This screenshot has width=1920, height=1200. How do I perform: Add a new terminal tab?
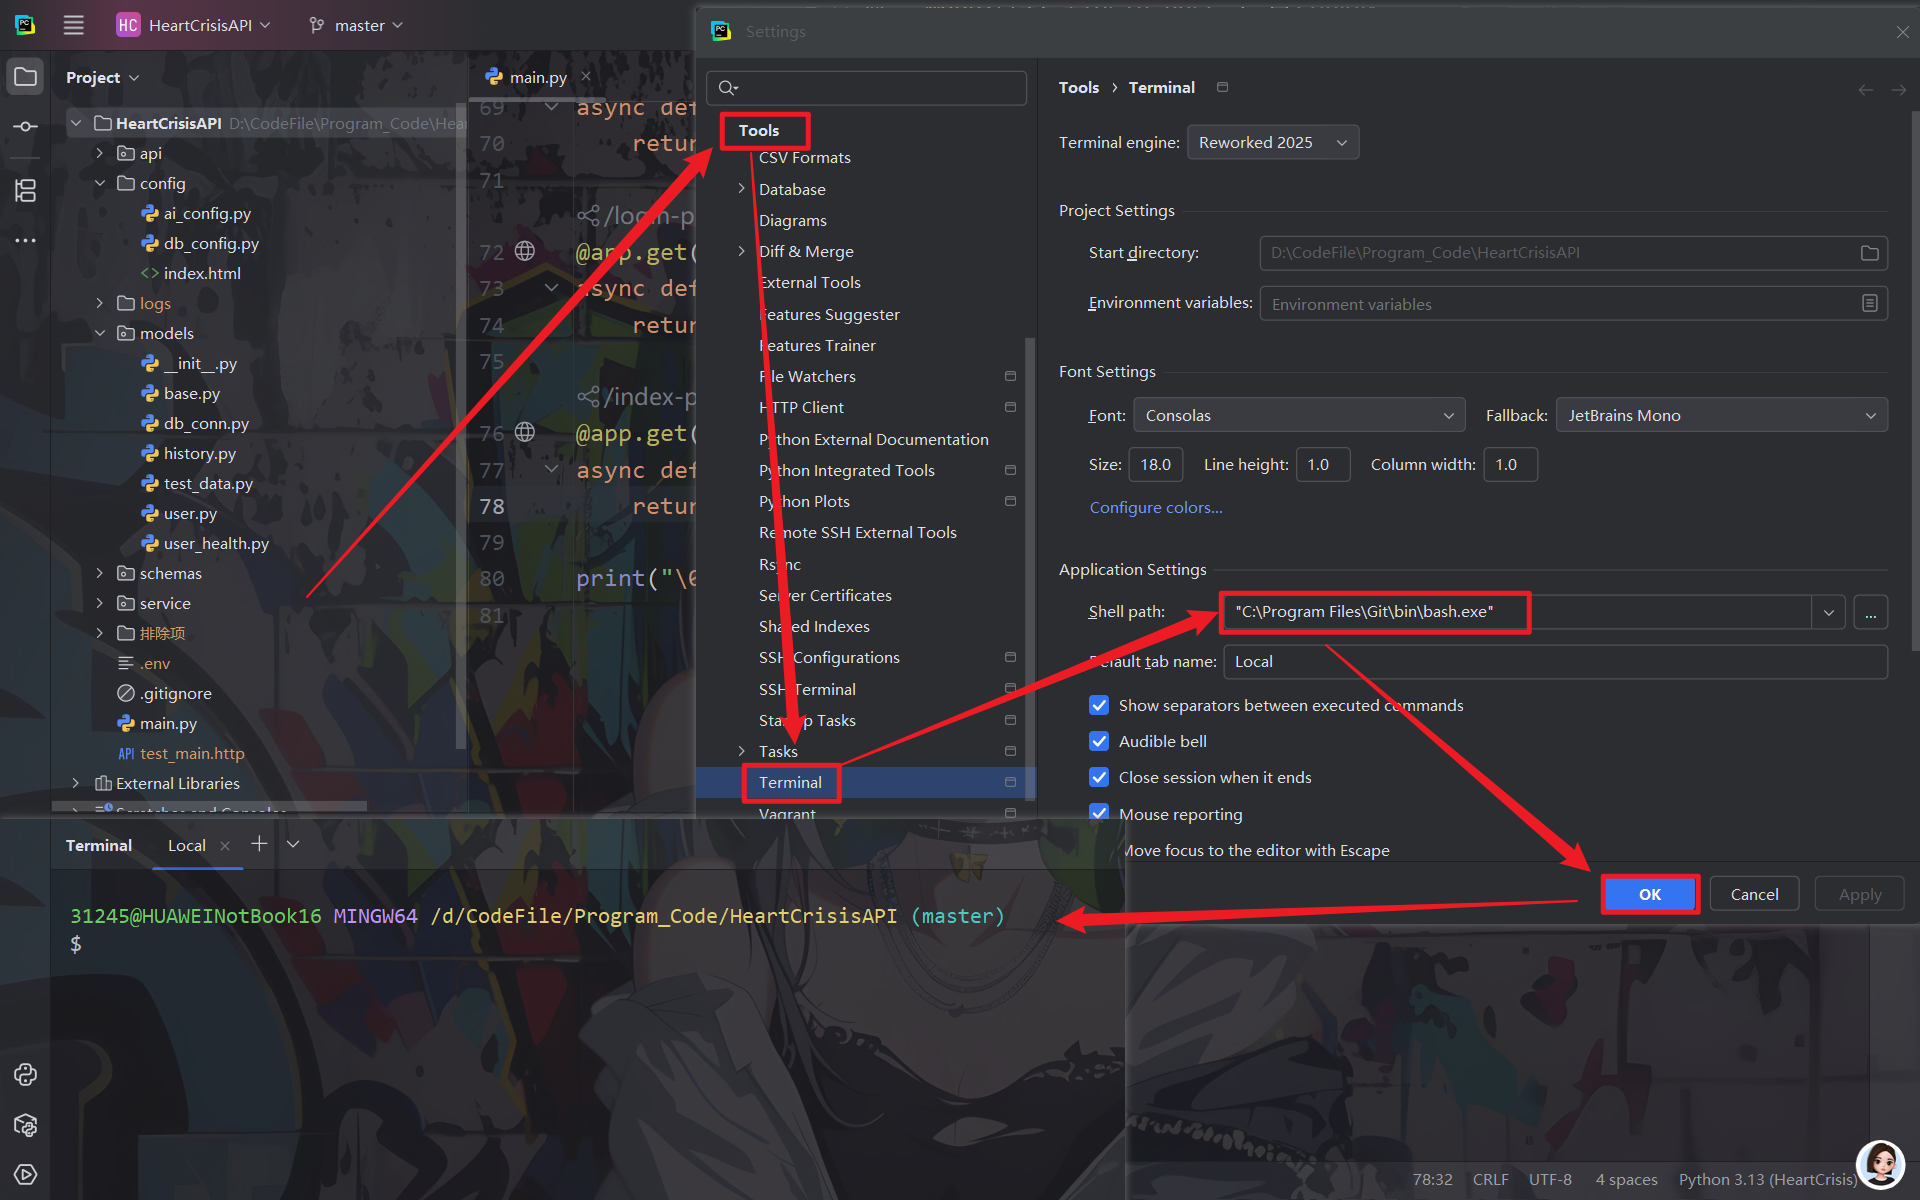[x=259, y=844]
